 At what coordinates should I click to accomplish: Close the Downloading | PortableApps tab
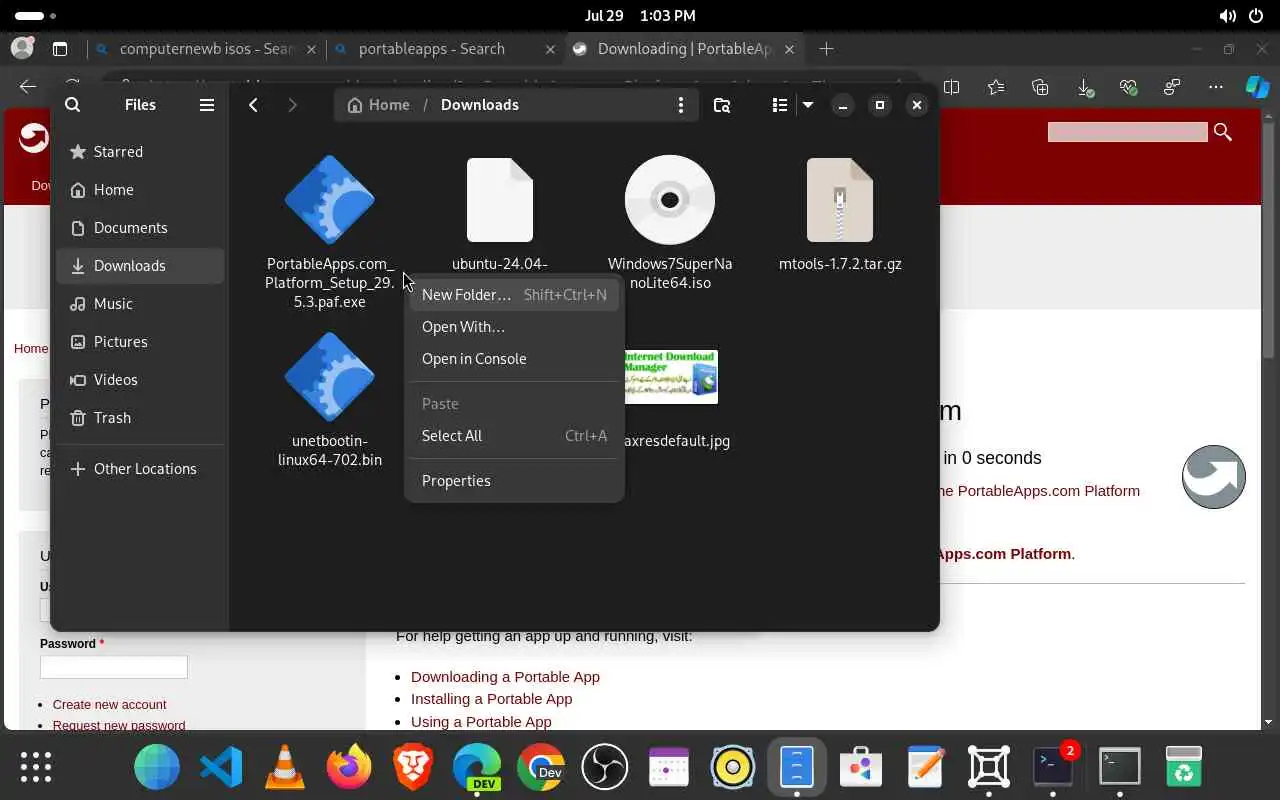coord(790,49)
